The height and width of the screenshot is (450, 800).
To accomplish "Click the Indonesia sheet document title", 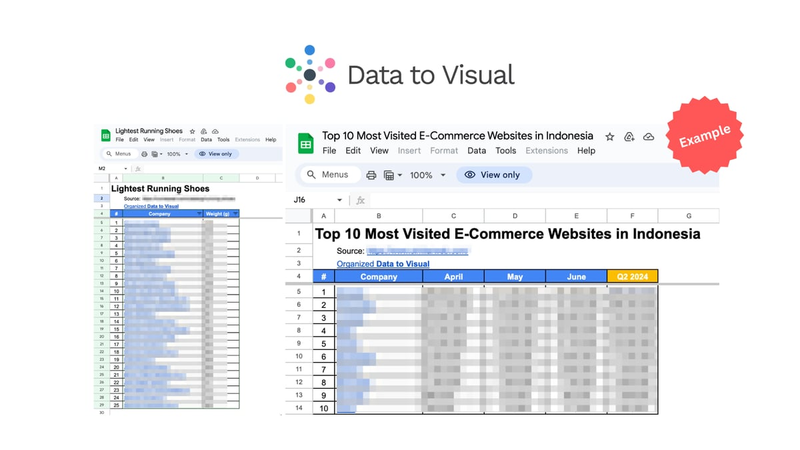I will (x=458, y=136).
